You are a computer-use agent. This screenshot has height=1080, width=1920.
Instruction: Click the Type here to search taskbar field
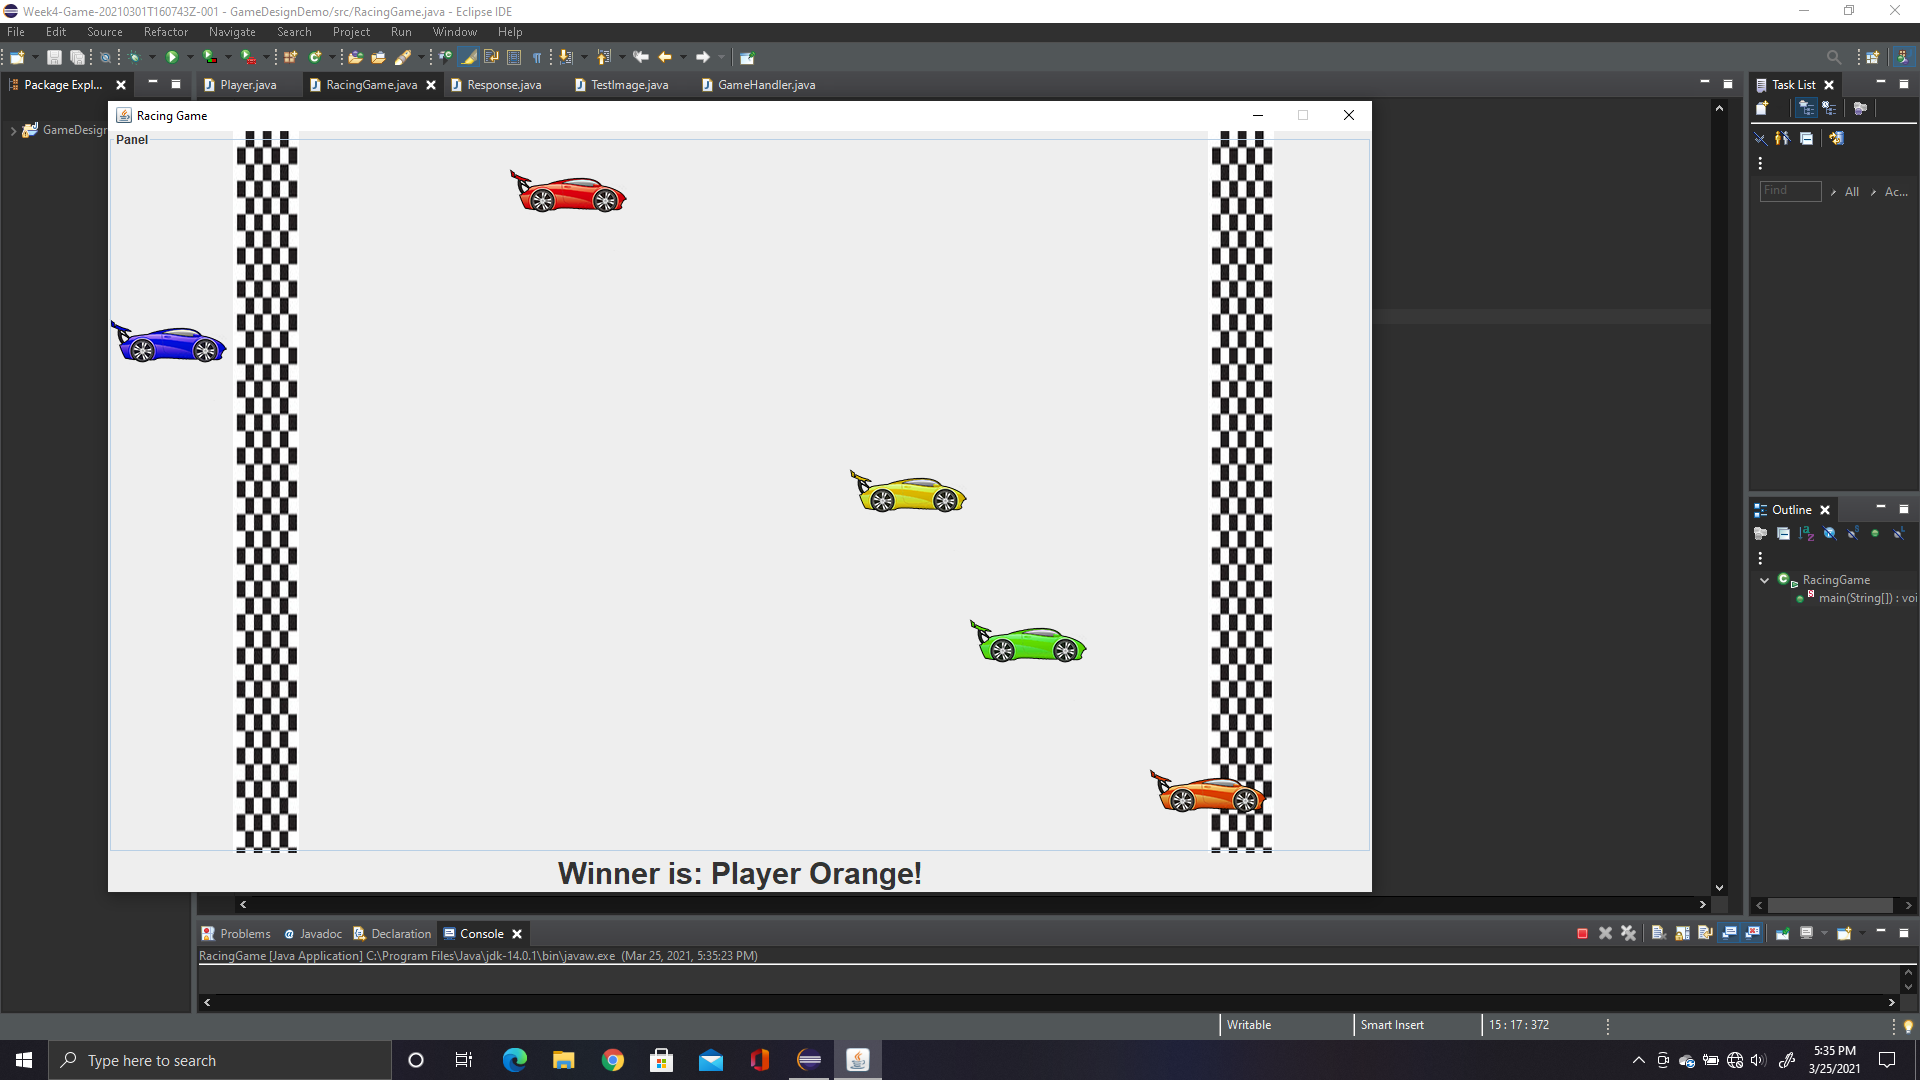(220, 1059)
